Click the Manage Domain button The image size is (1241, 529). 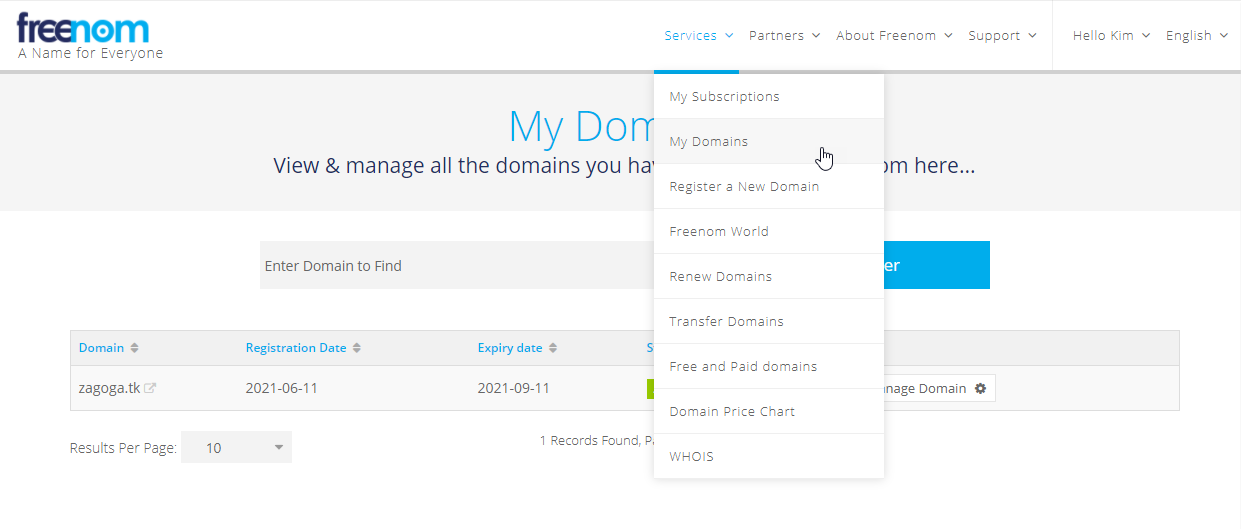[939, 388]
